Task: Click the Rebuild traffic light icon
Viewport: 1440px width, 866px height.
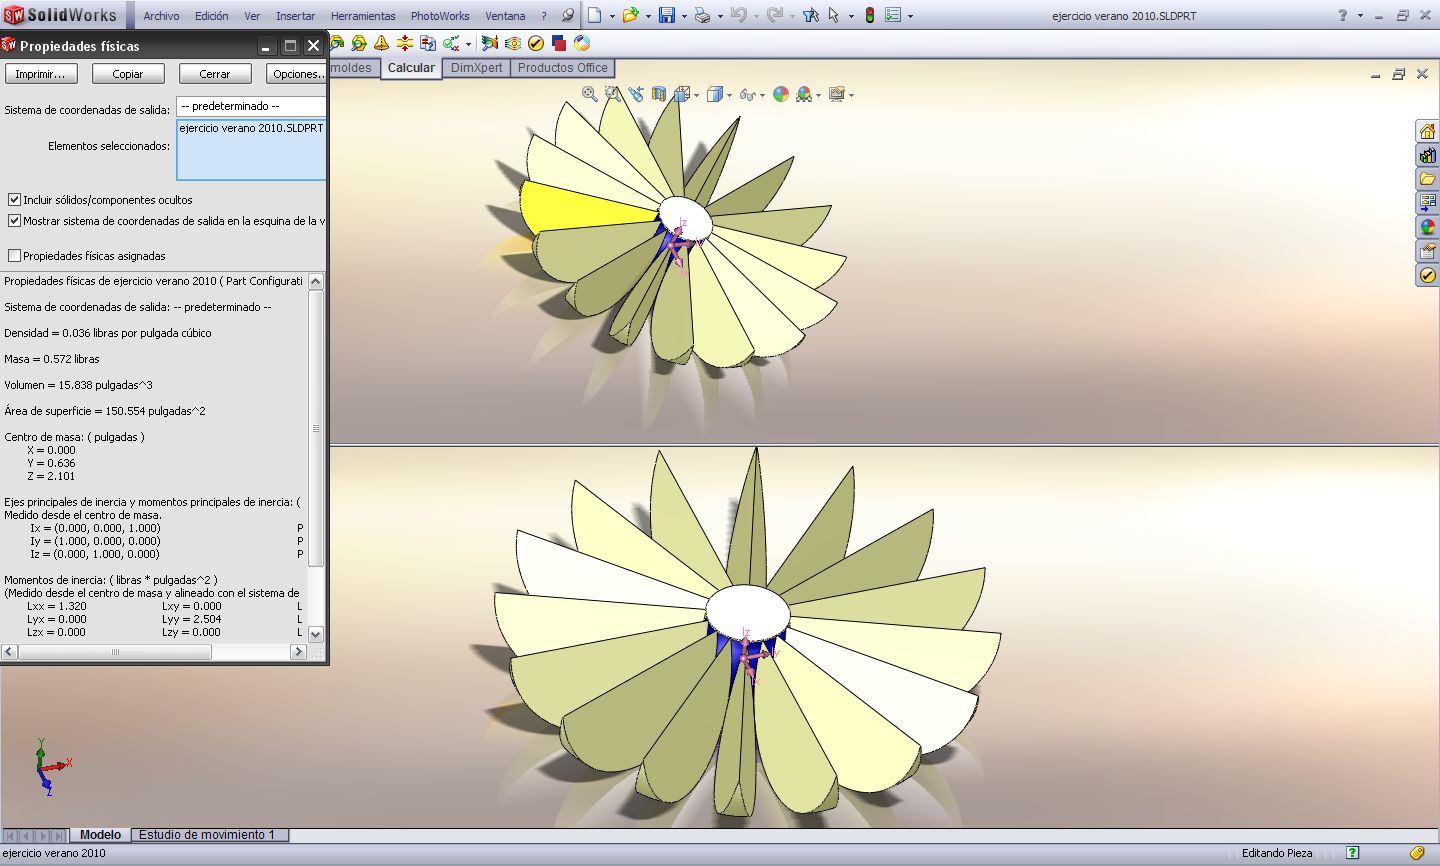Action: [x=870, y=15]
